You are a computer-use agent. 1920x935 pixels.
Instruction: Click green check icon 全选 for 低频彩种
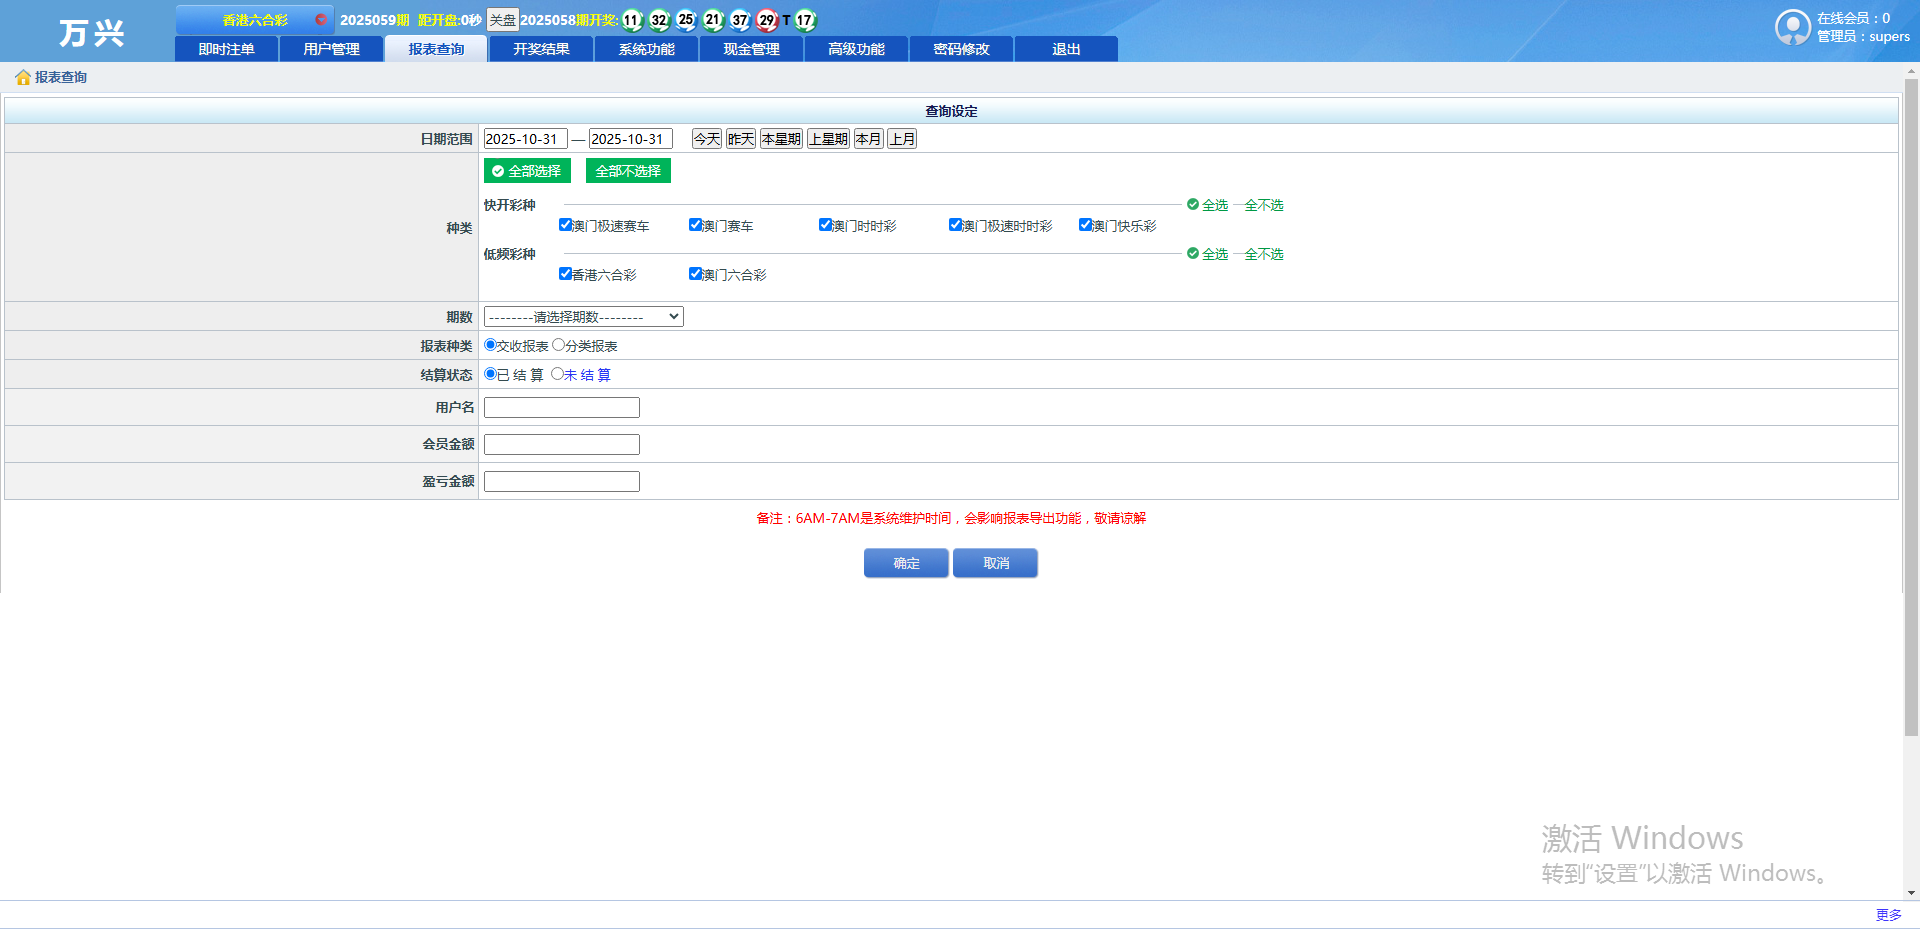(x=1193, y=254)
